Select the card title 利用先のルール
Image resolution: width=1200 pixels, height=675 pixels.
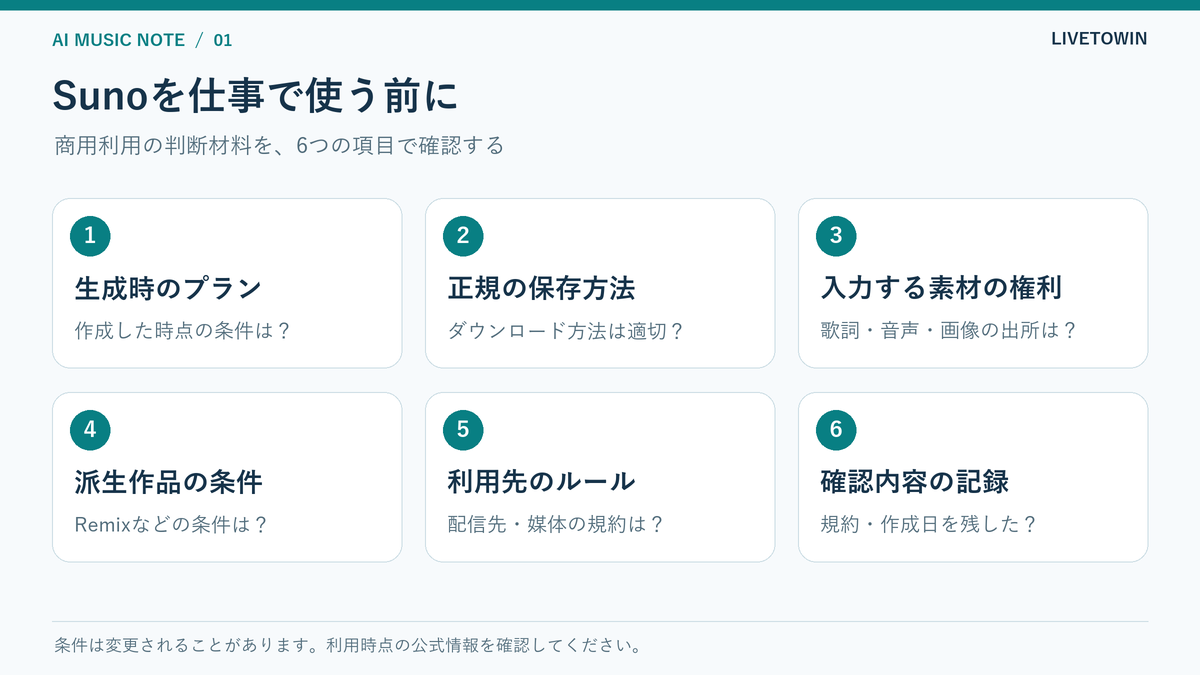point(541,482)
